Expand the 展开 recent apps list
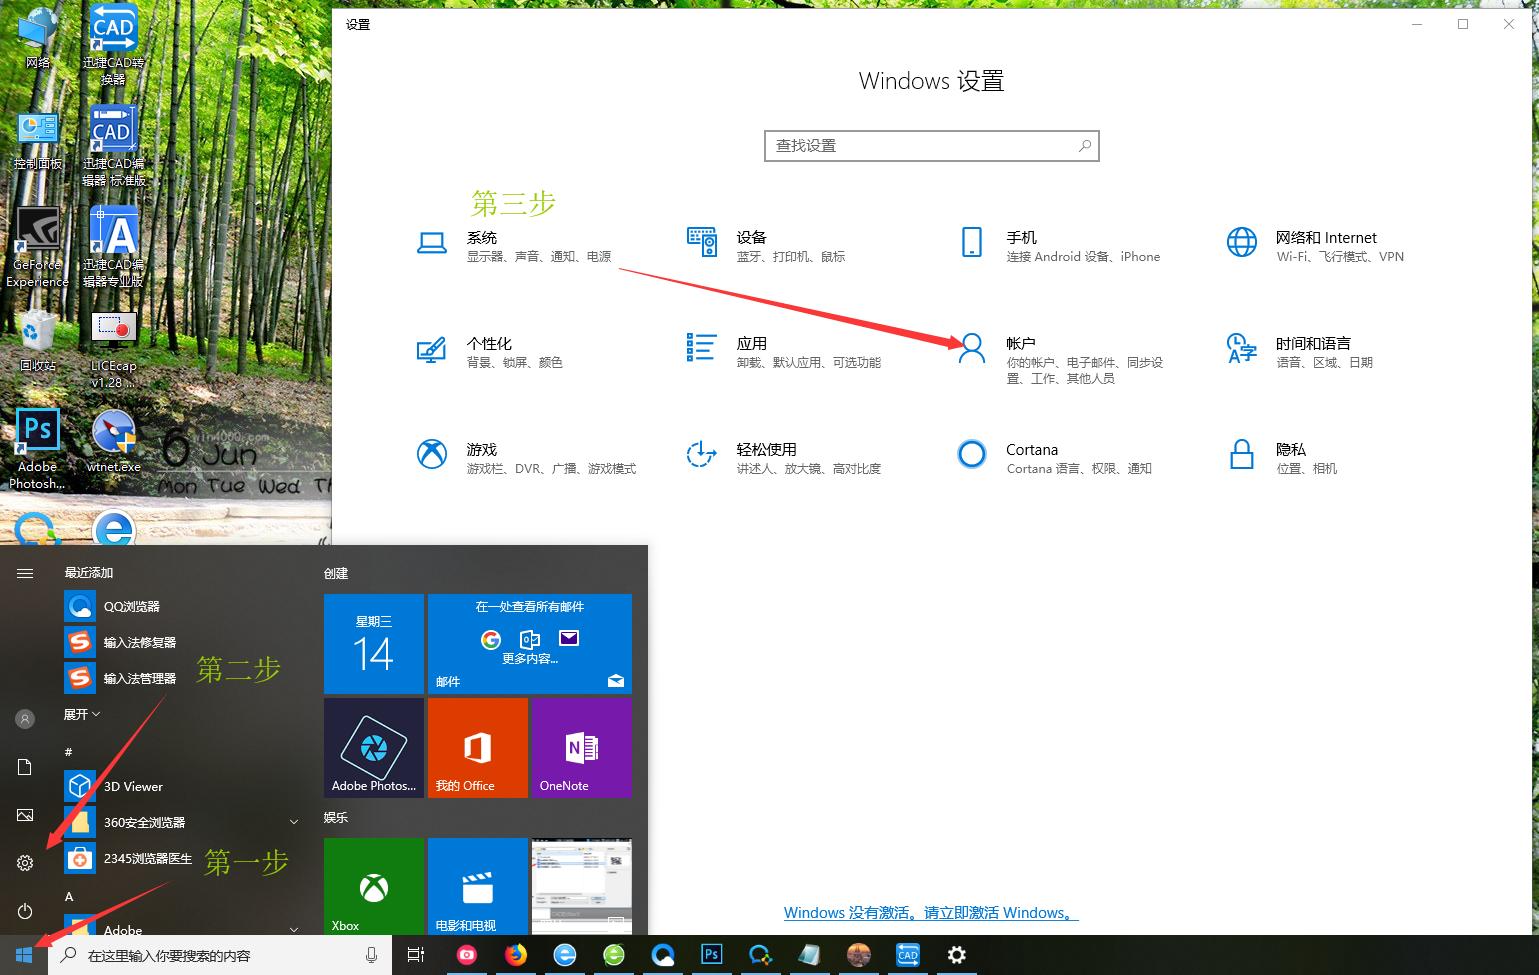1539x975 pixels. [80, 714]
